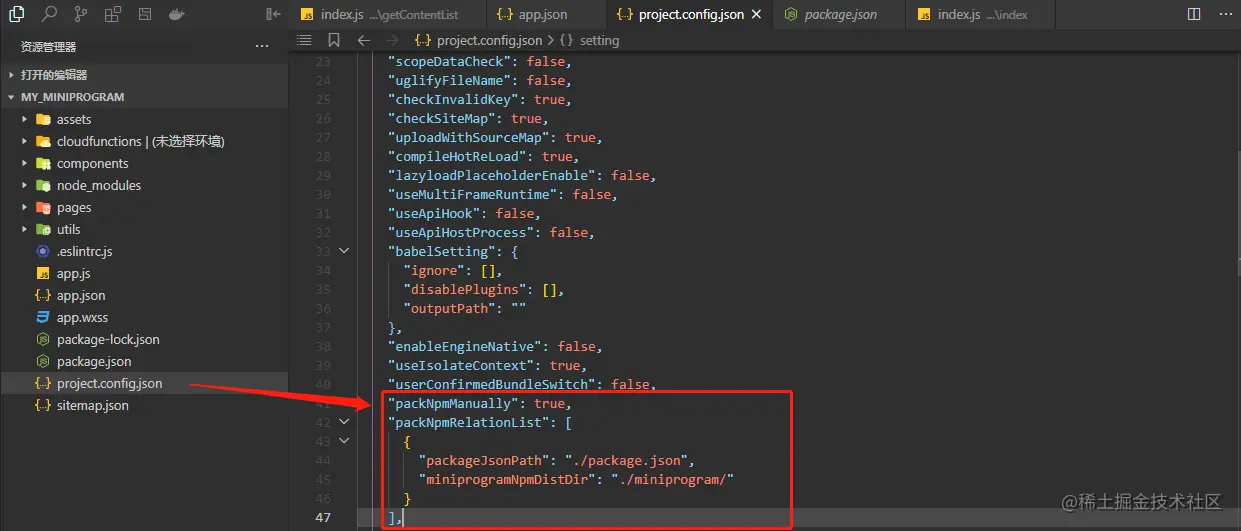
Task: Expand the utils folder
Action: [x=144, y=229]
